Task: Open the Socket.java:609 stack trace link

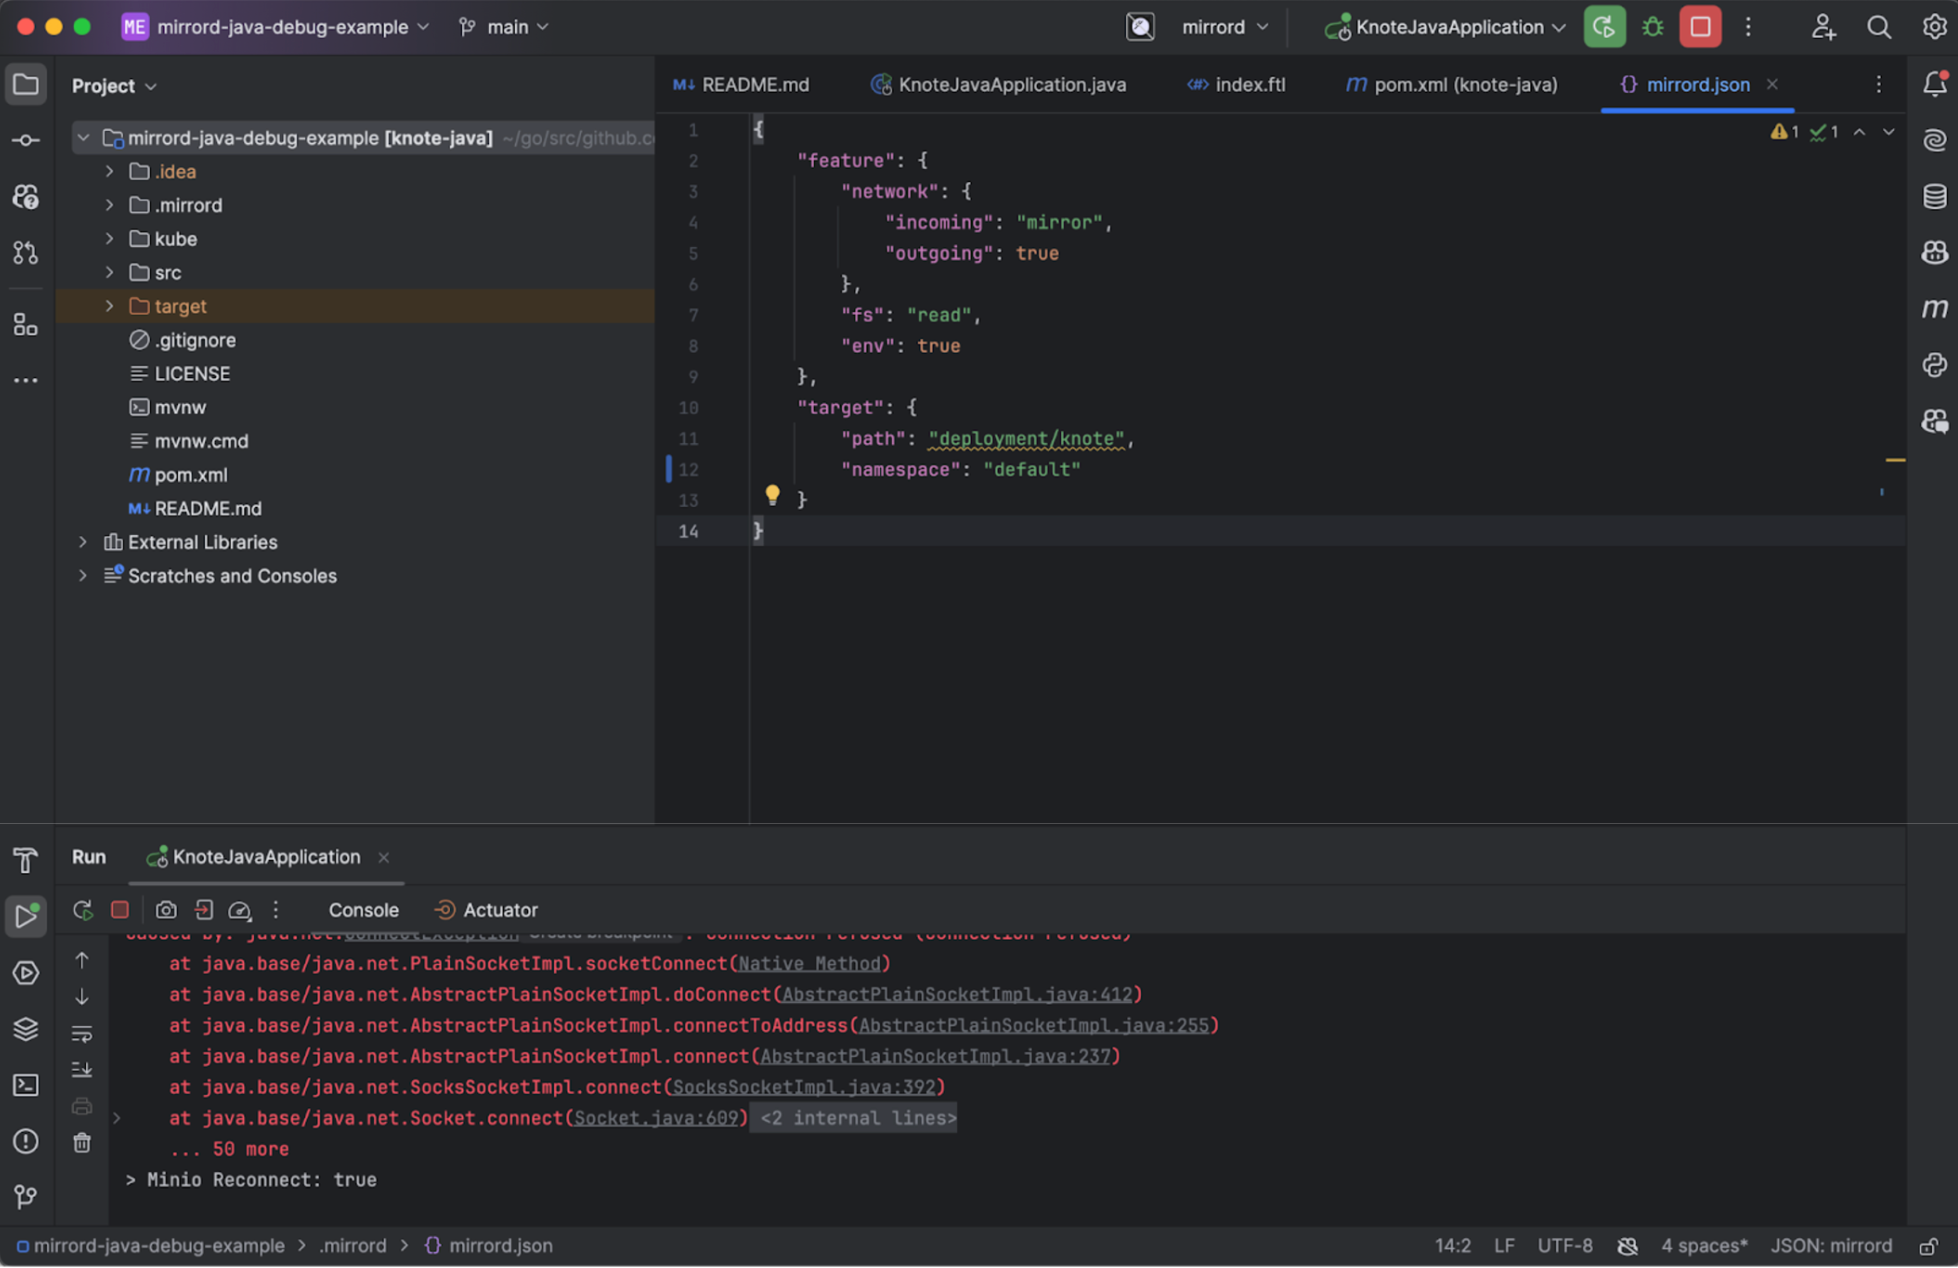Action: click(x=655, y=1118)
